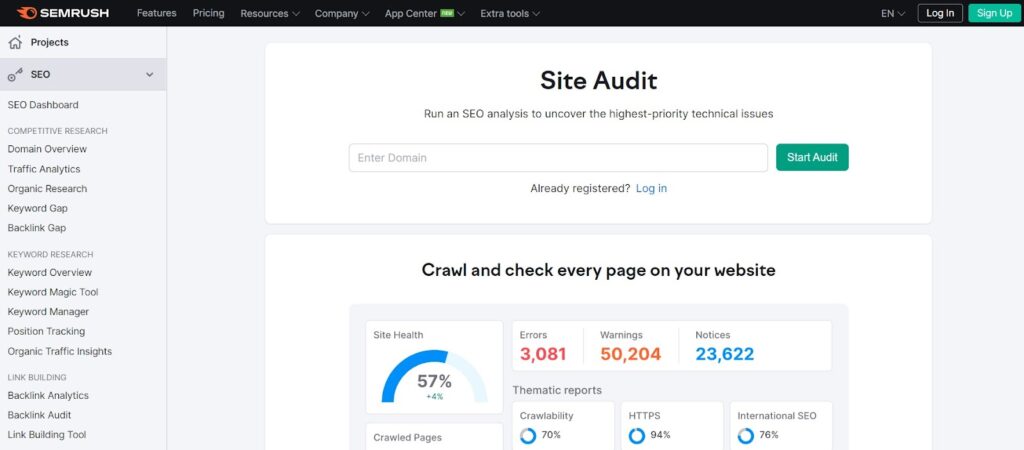Screen dimensions: 1024x450
Task: Open Link Building Tool
Action: [46, 434]
